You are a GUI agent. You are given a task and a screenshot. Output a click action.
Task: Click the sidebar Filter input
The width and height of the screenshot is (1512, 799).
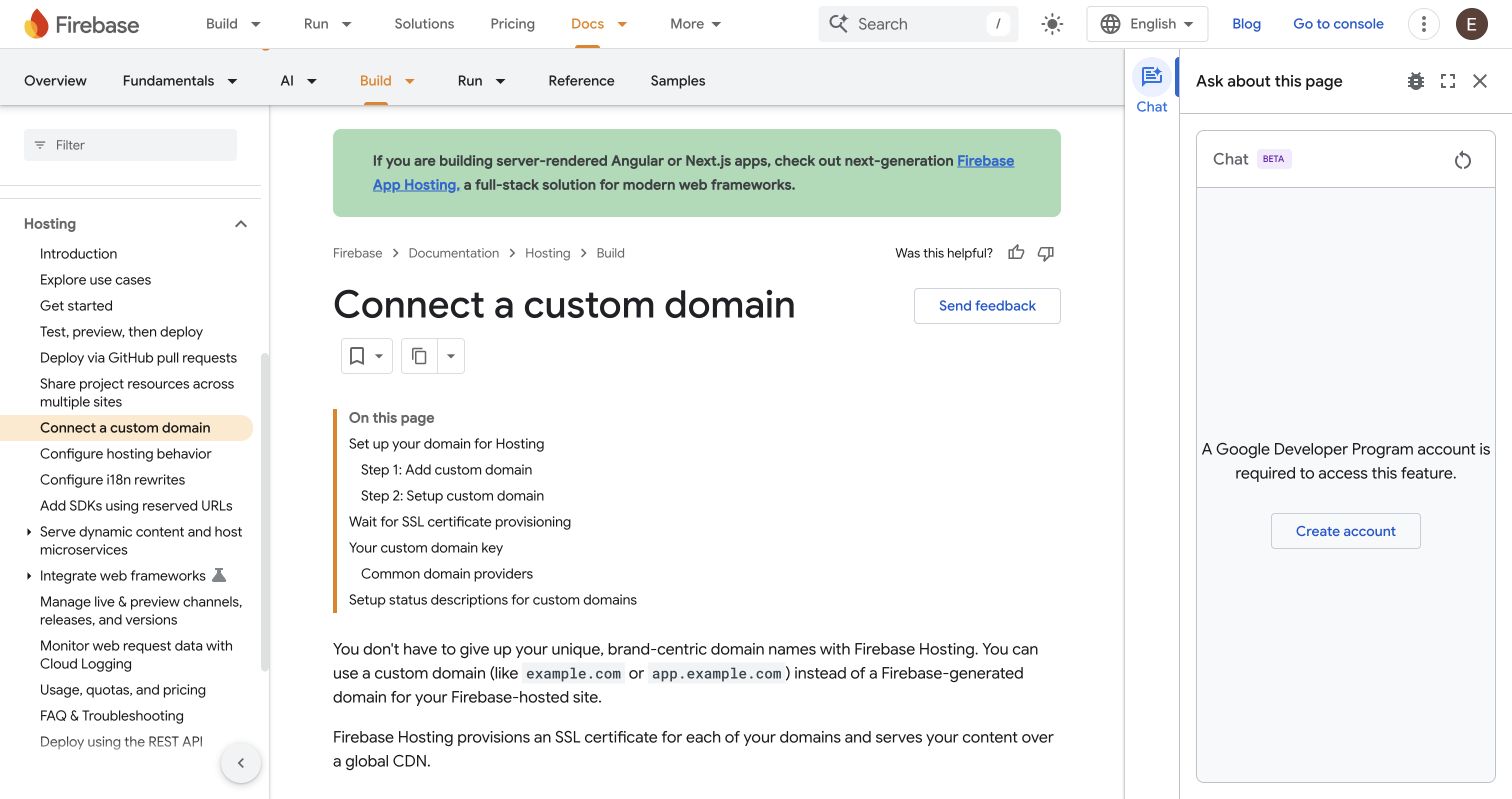tap(130, 145)
